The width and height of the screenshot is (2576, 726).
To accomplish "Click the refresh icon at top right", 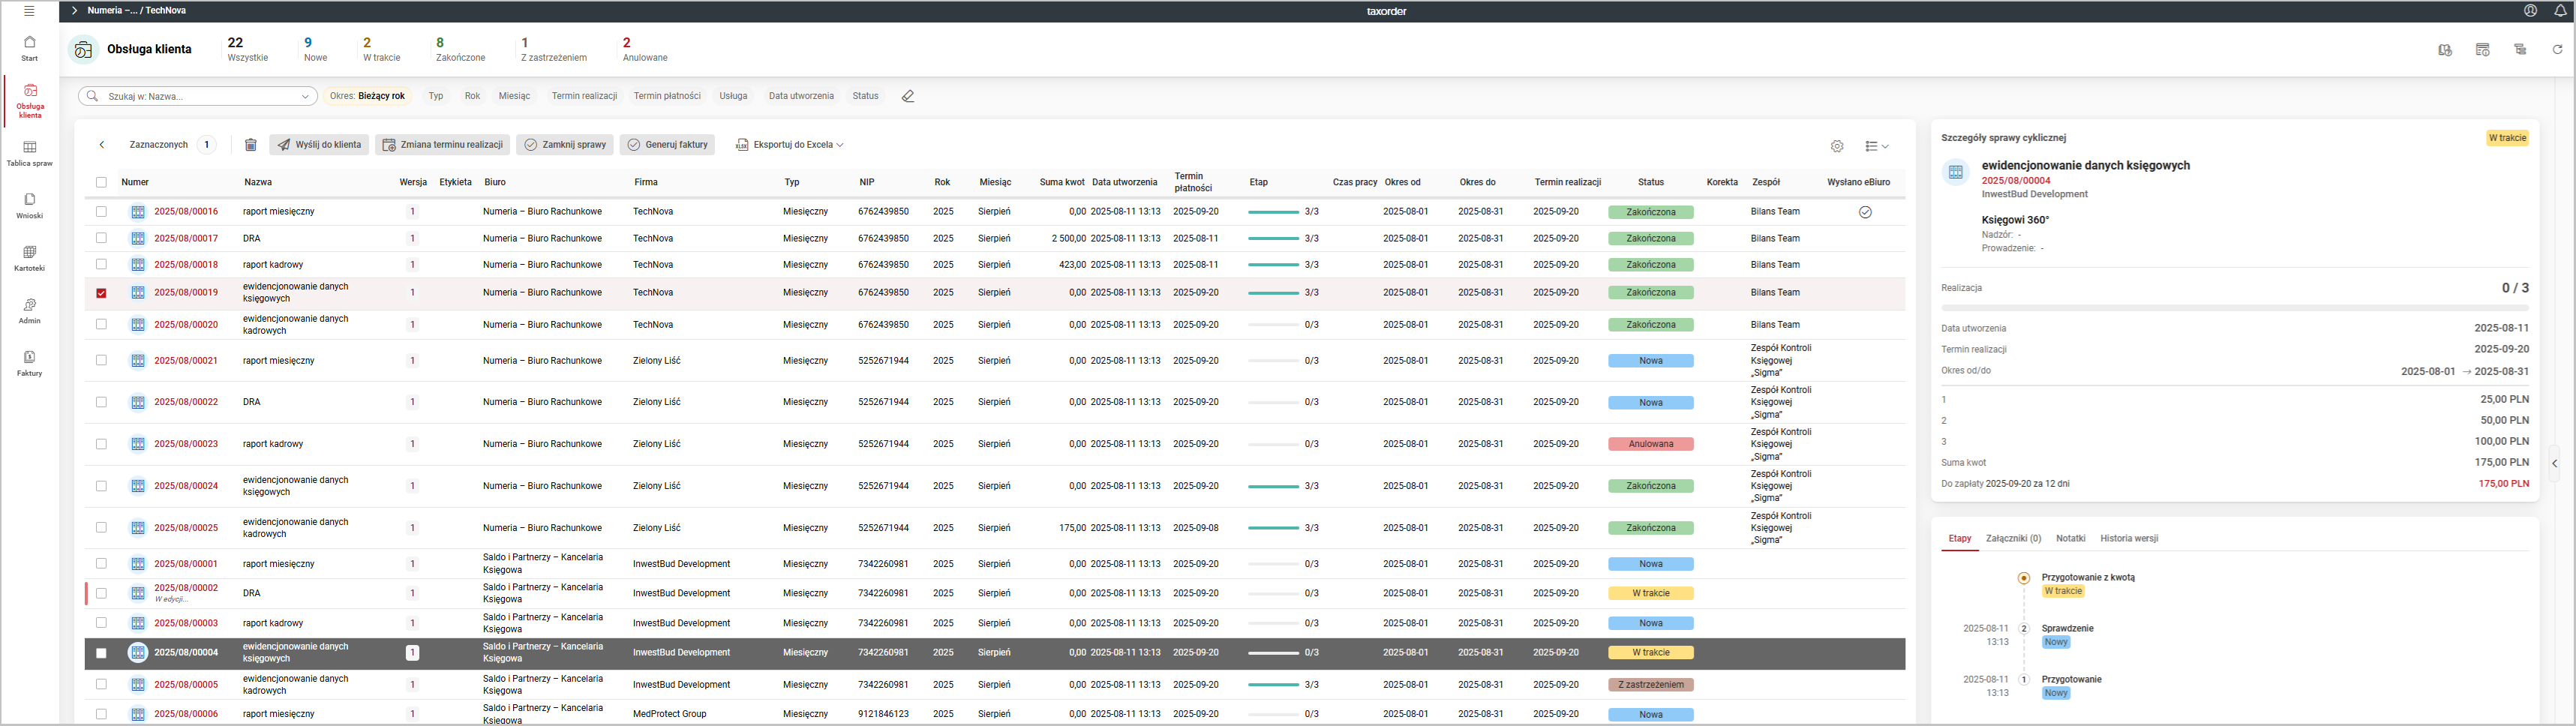I will coord(2557,50).
